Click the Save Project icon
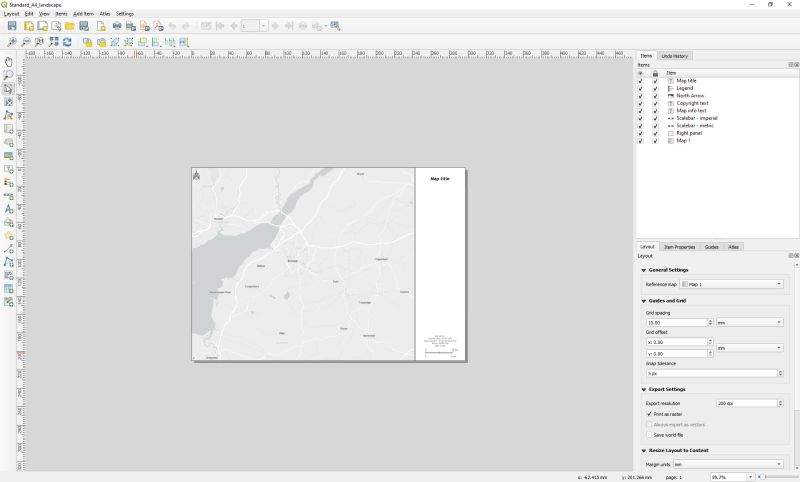This screenshot has height=482, width=800. tap(12, 26)
